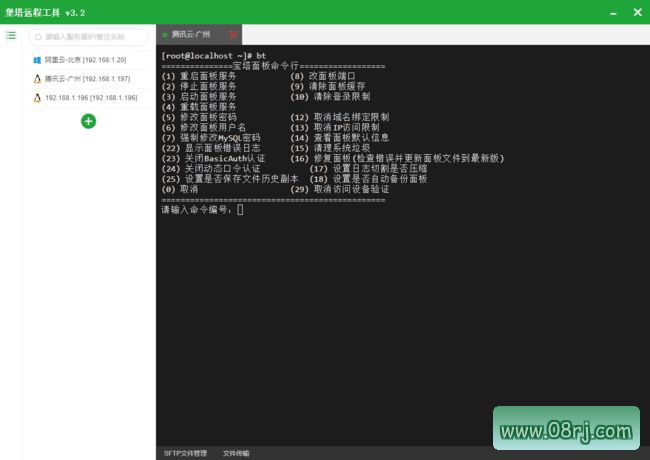
Task: Click terminal line (0) 取消
Action: [x=180, y=189]
